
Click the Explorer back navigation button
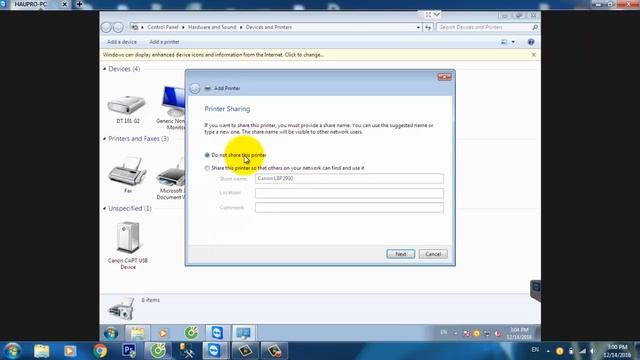[x=106, y=27]
